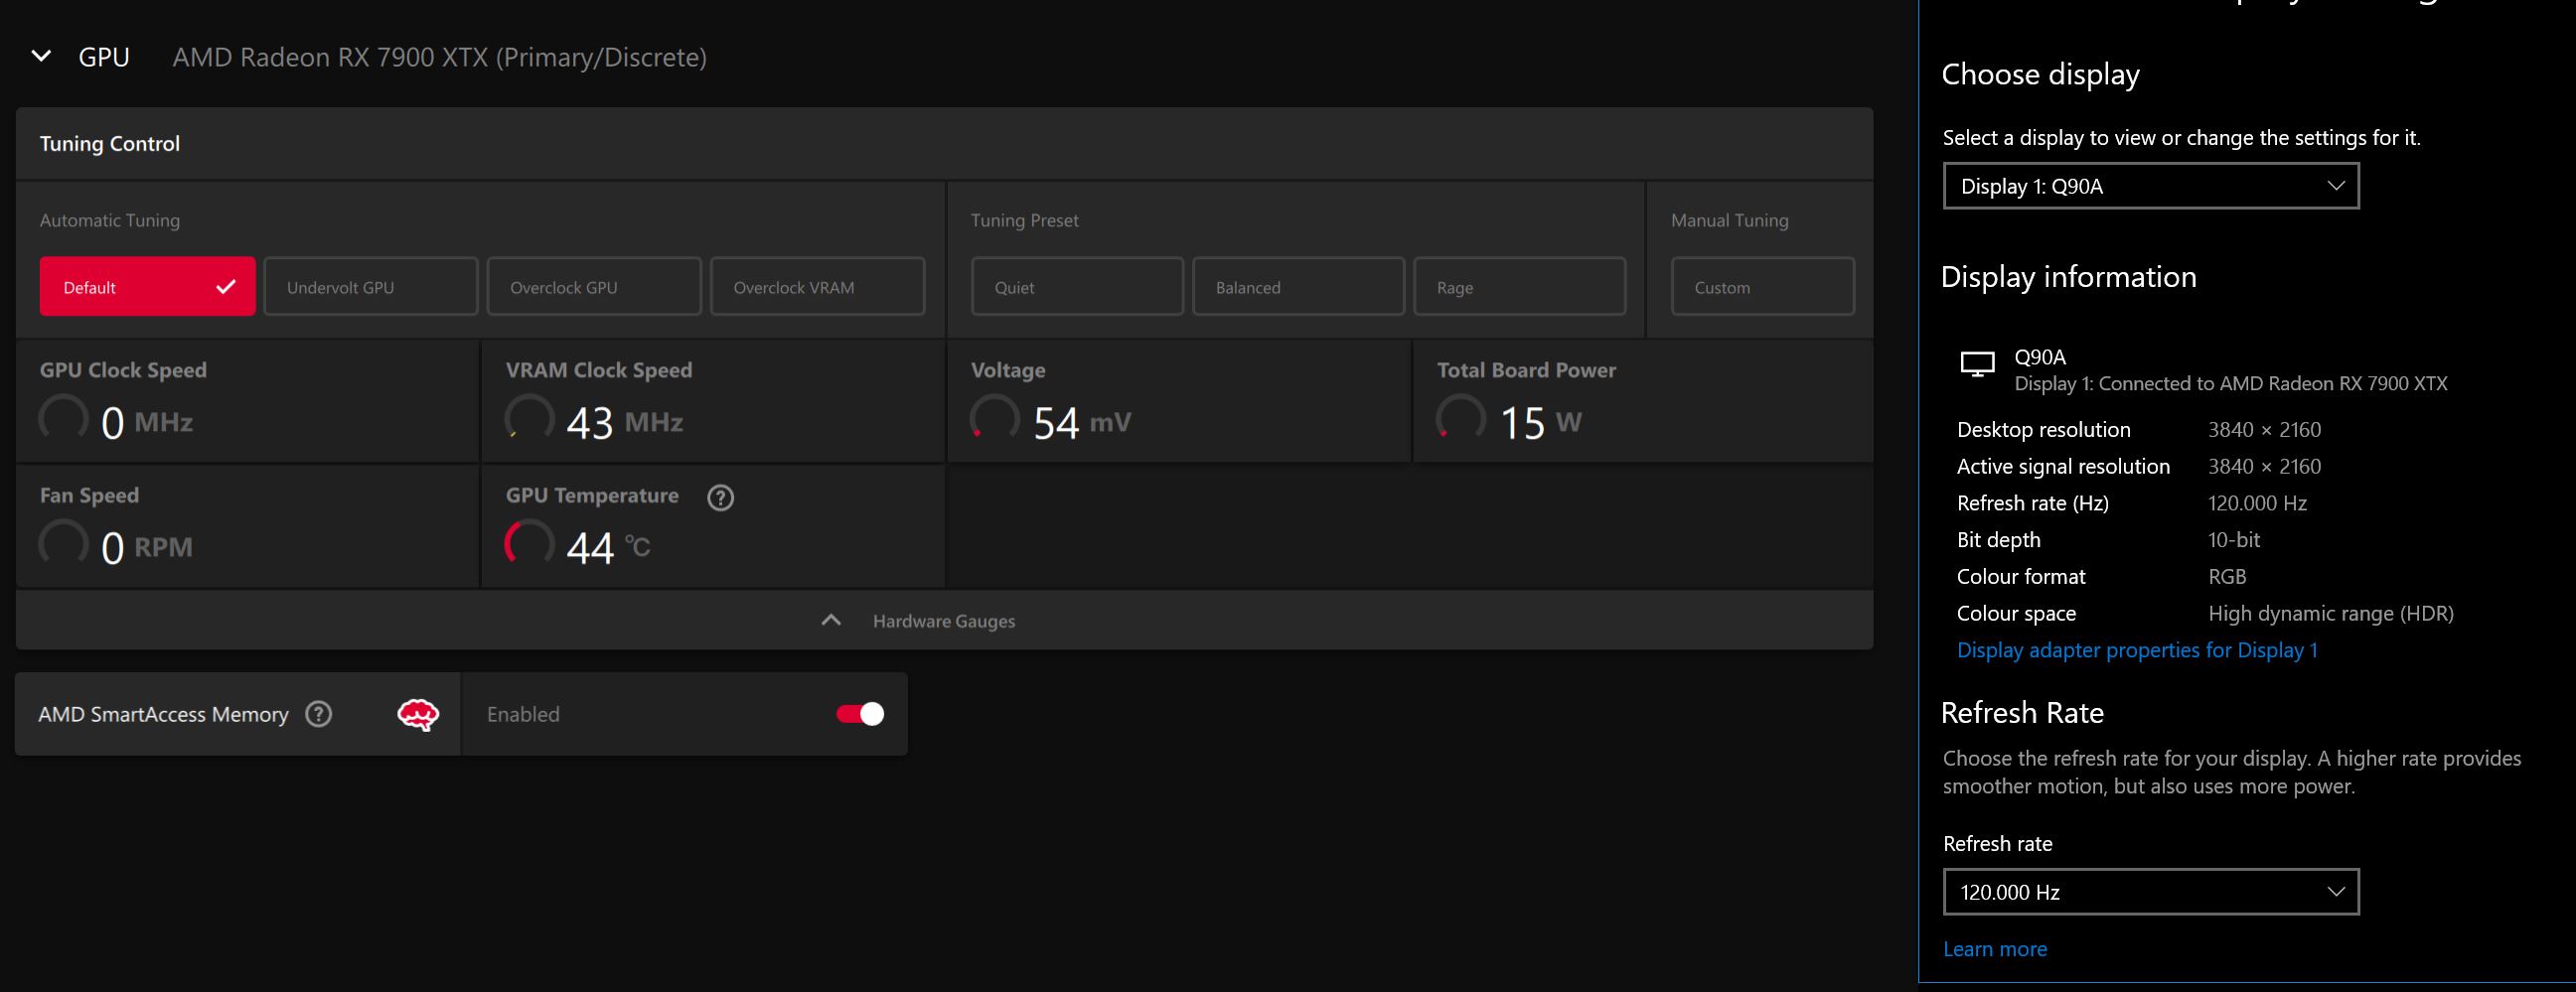Open GPU Temperature help icon
The width and height of the screenshot is (2576, 992).
click(x=720, y=497)
